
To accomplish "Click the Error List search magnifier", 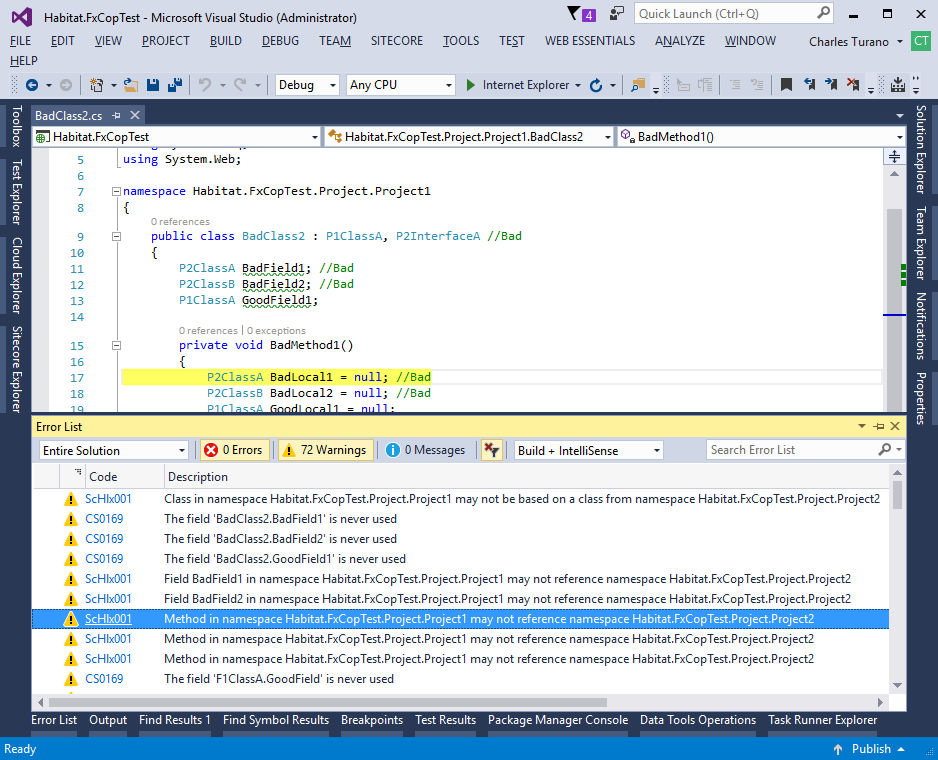I will pyautogui.click(x=885, y=450).
